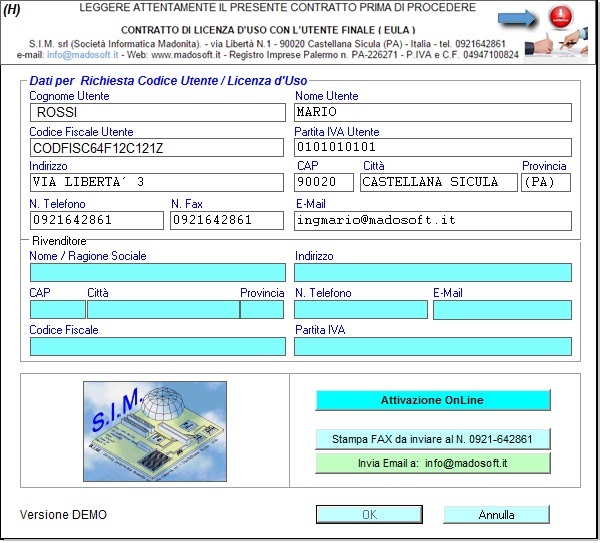Screen dimensions: 602x543
Task: Focus the Rivenditore CAP field
Action: click(58, 310)
